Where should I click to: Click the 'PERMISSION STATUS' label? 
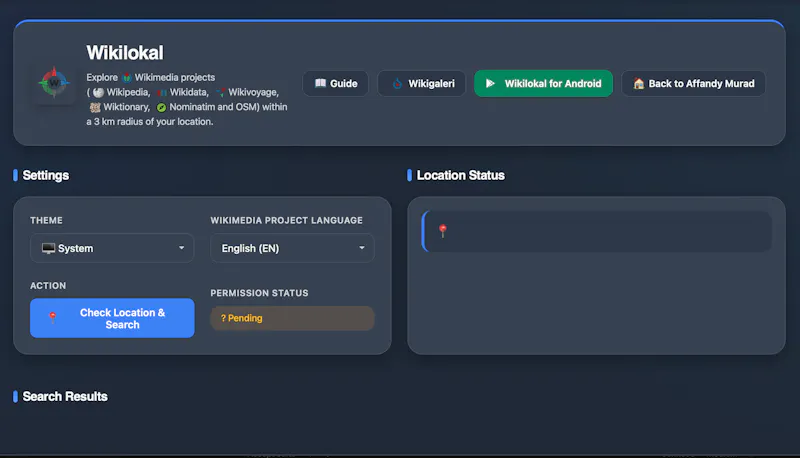click(x=259, y=293)
